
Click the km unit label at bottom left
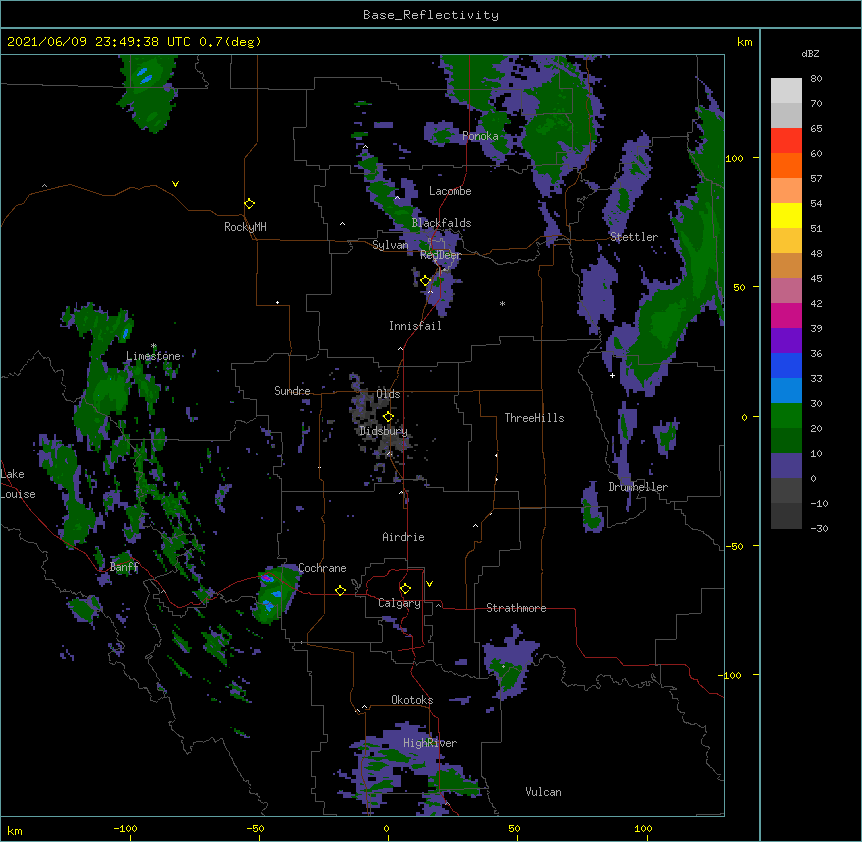coord(15,831)
